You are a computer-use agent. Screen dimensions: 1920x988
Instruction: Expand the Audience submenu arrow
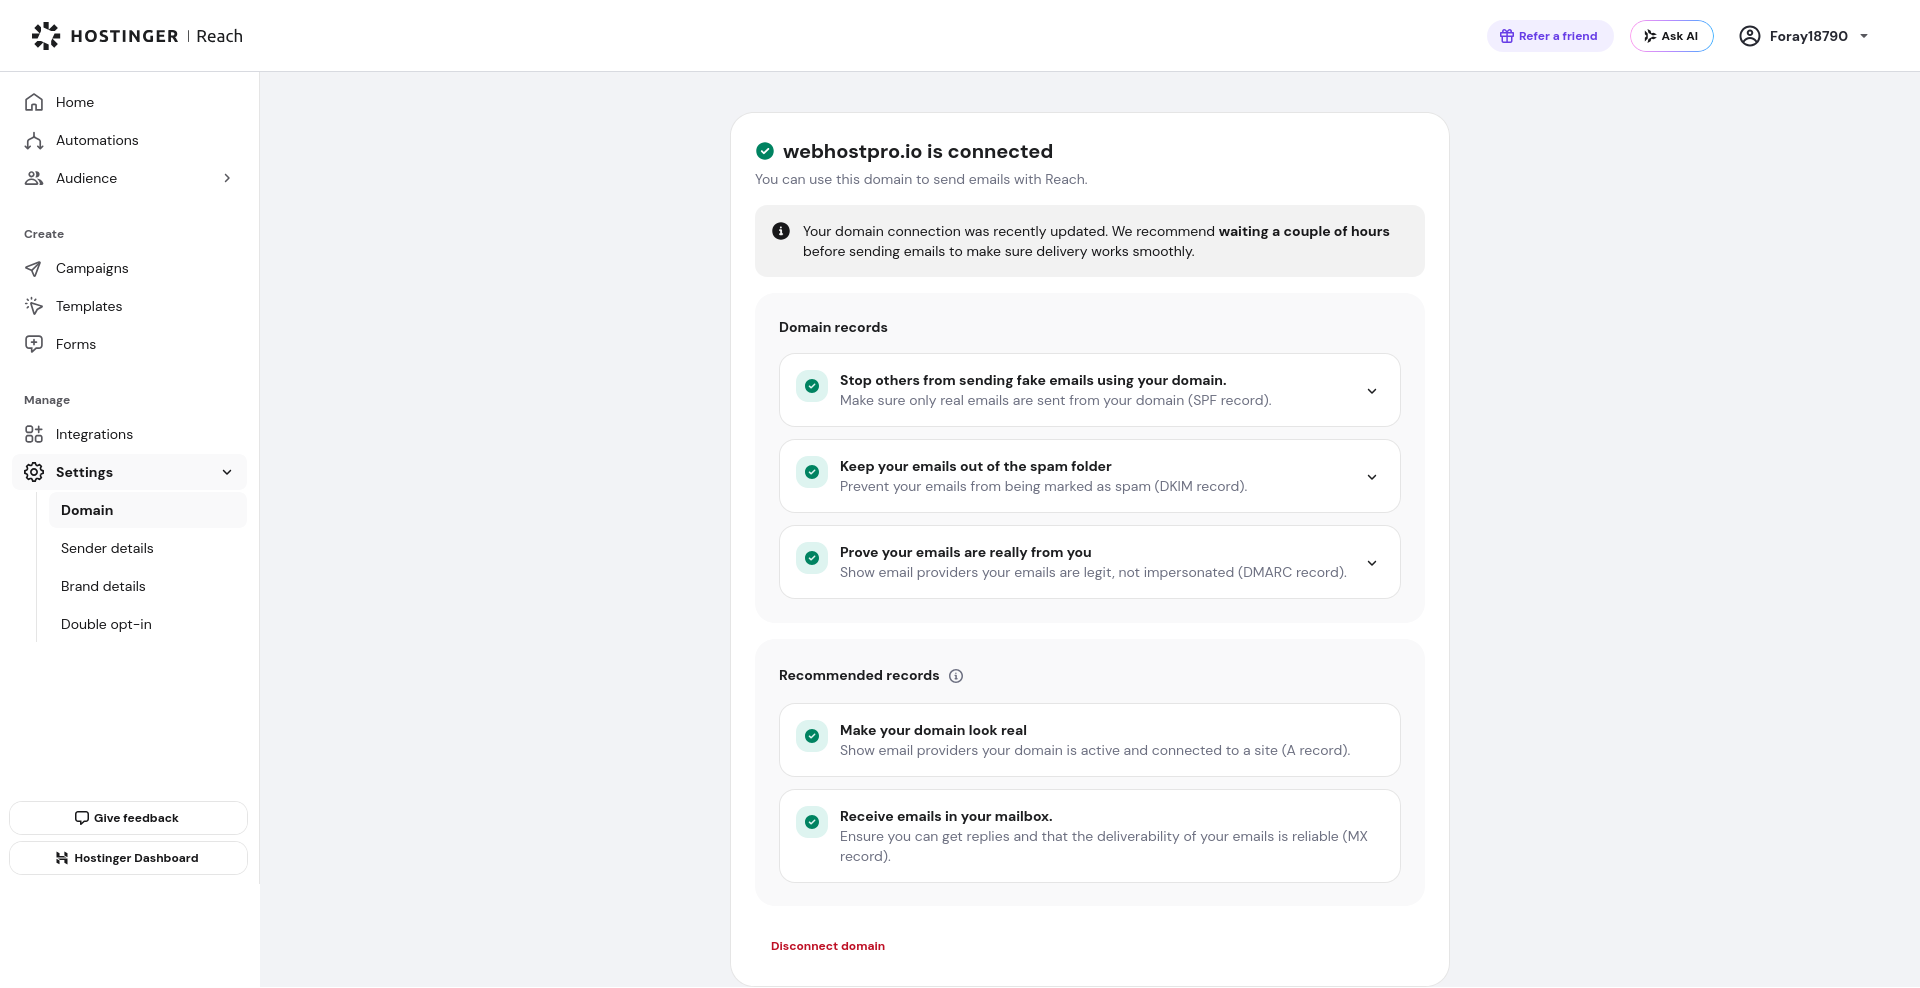click(x=227, y=178)
